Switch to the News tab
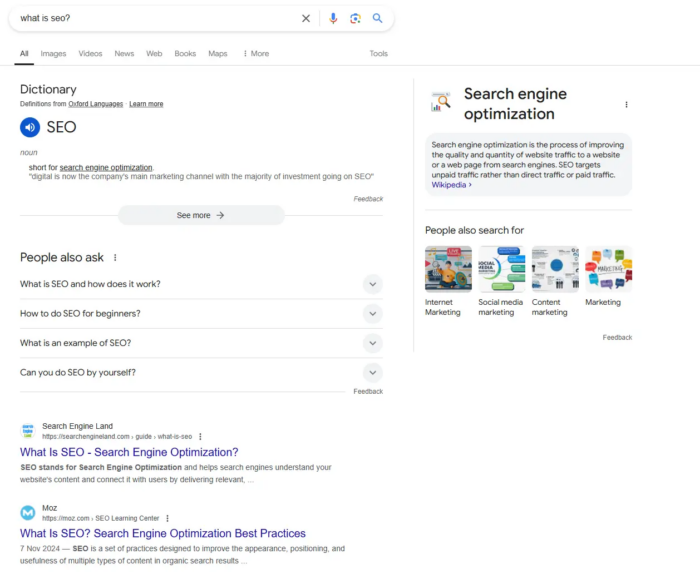 (124, 54)
